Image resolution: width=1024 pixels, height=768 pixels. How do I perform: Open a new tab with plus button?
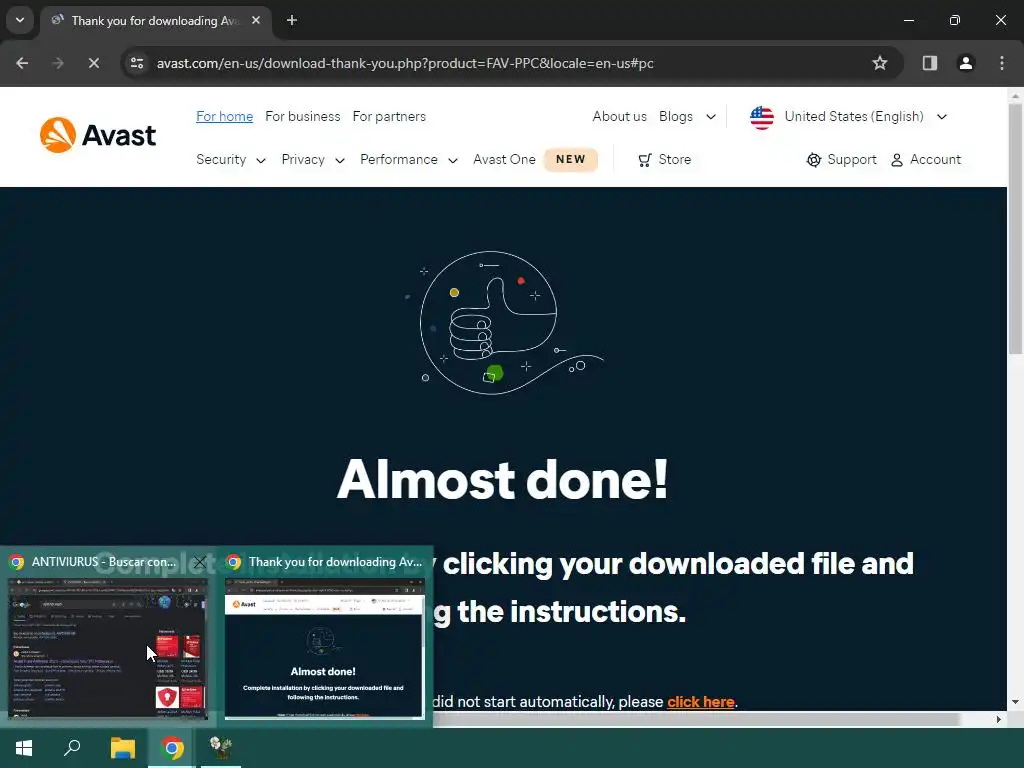(x=292, y=20)
